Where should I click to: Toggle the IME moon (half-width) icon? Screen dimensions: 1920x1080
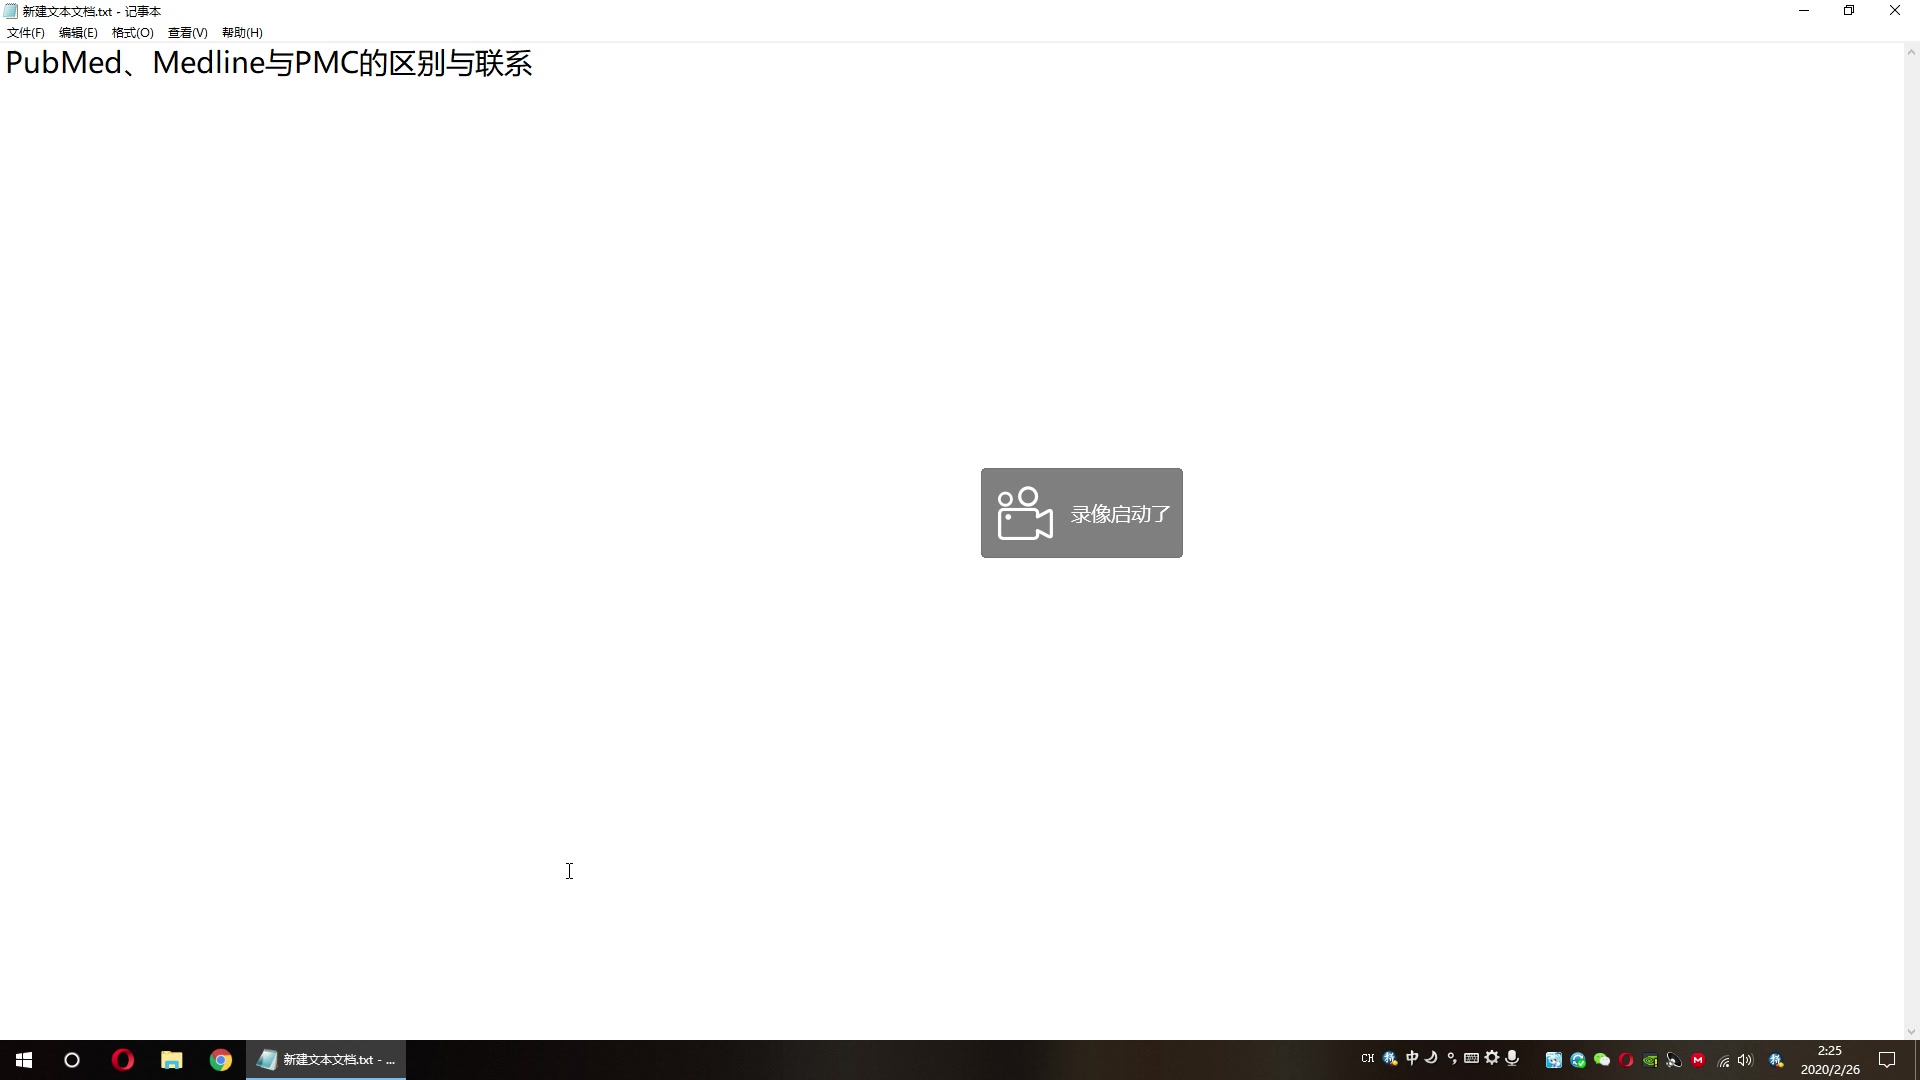[x=1431, y=1058]
